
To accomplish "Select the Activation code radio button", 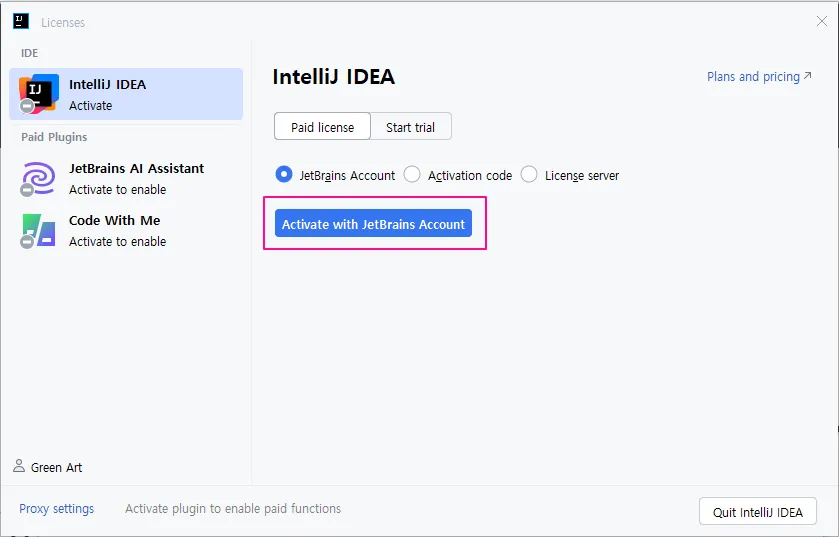I will 412,174.
